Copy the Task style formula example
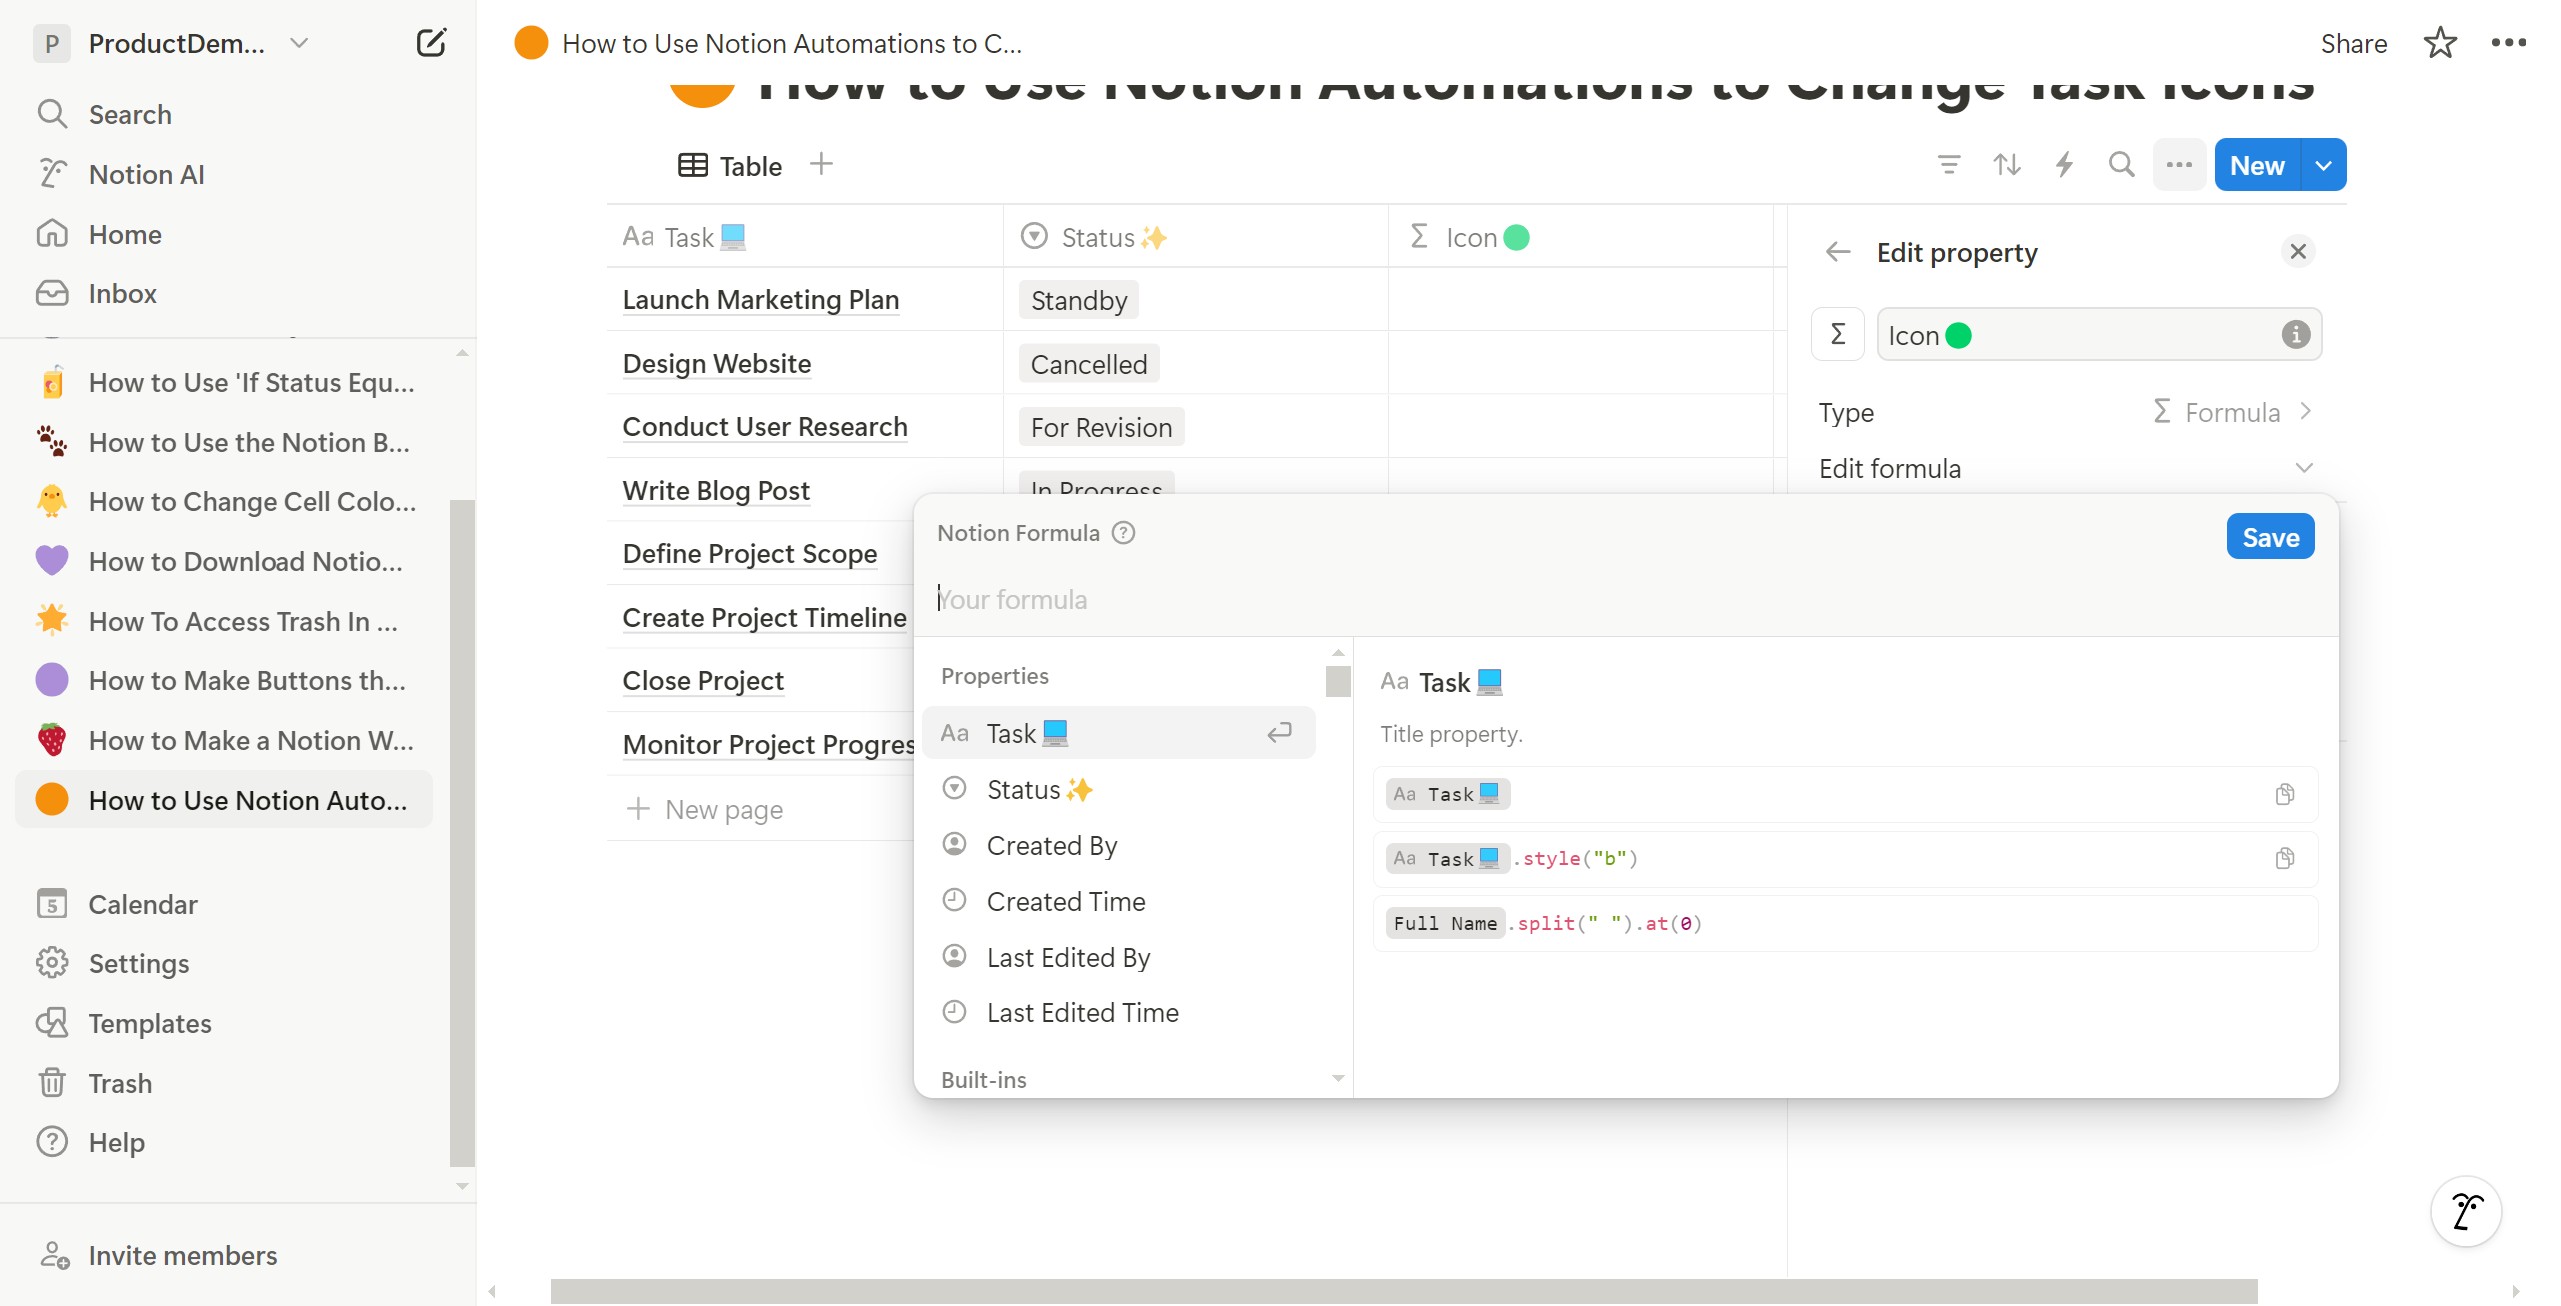The width and height of the screenshot is (2561, 1306). point(2284,859)
